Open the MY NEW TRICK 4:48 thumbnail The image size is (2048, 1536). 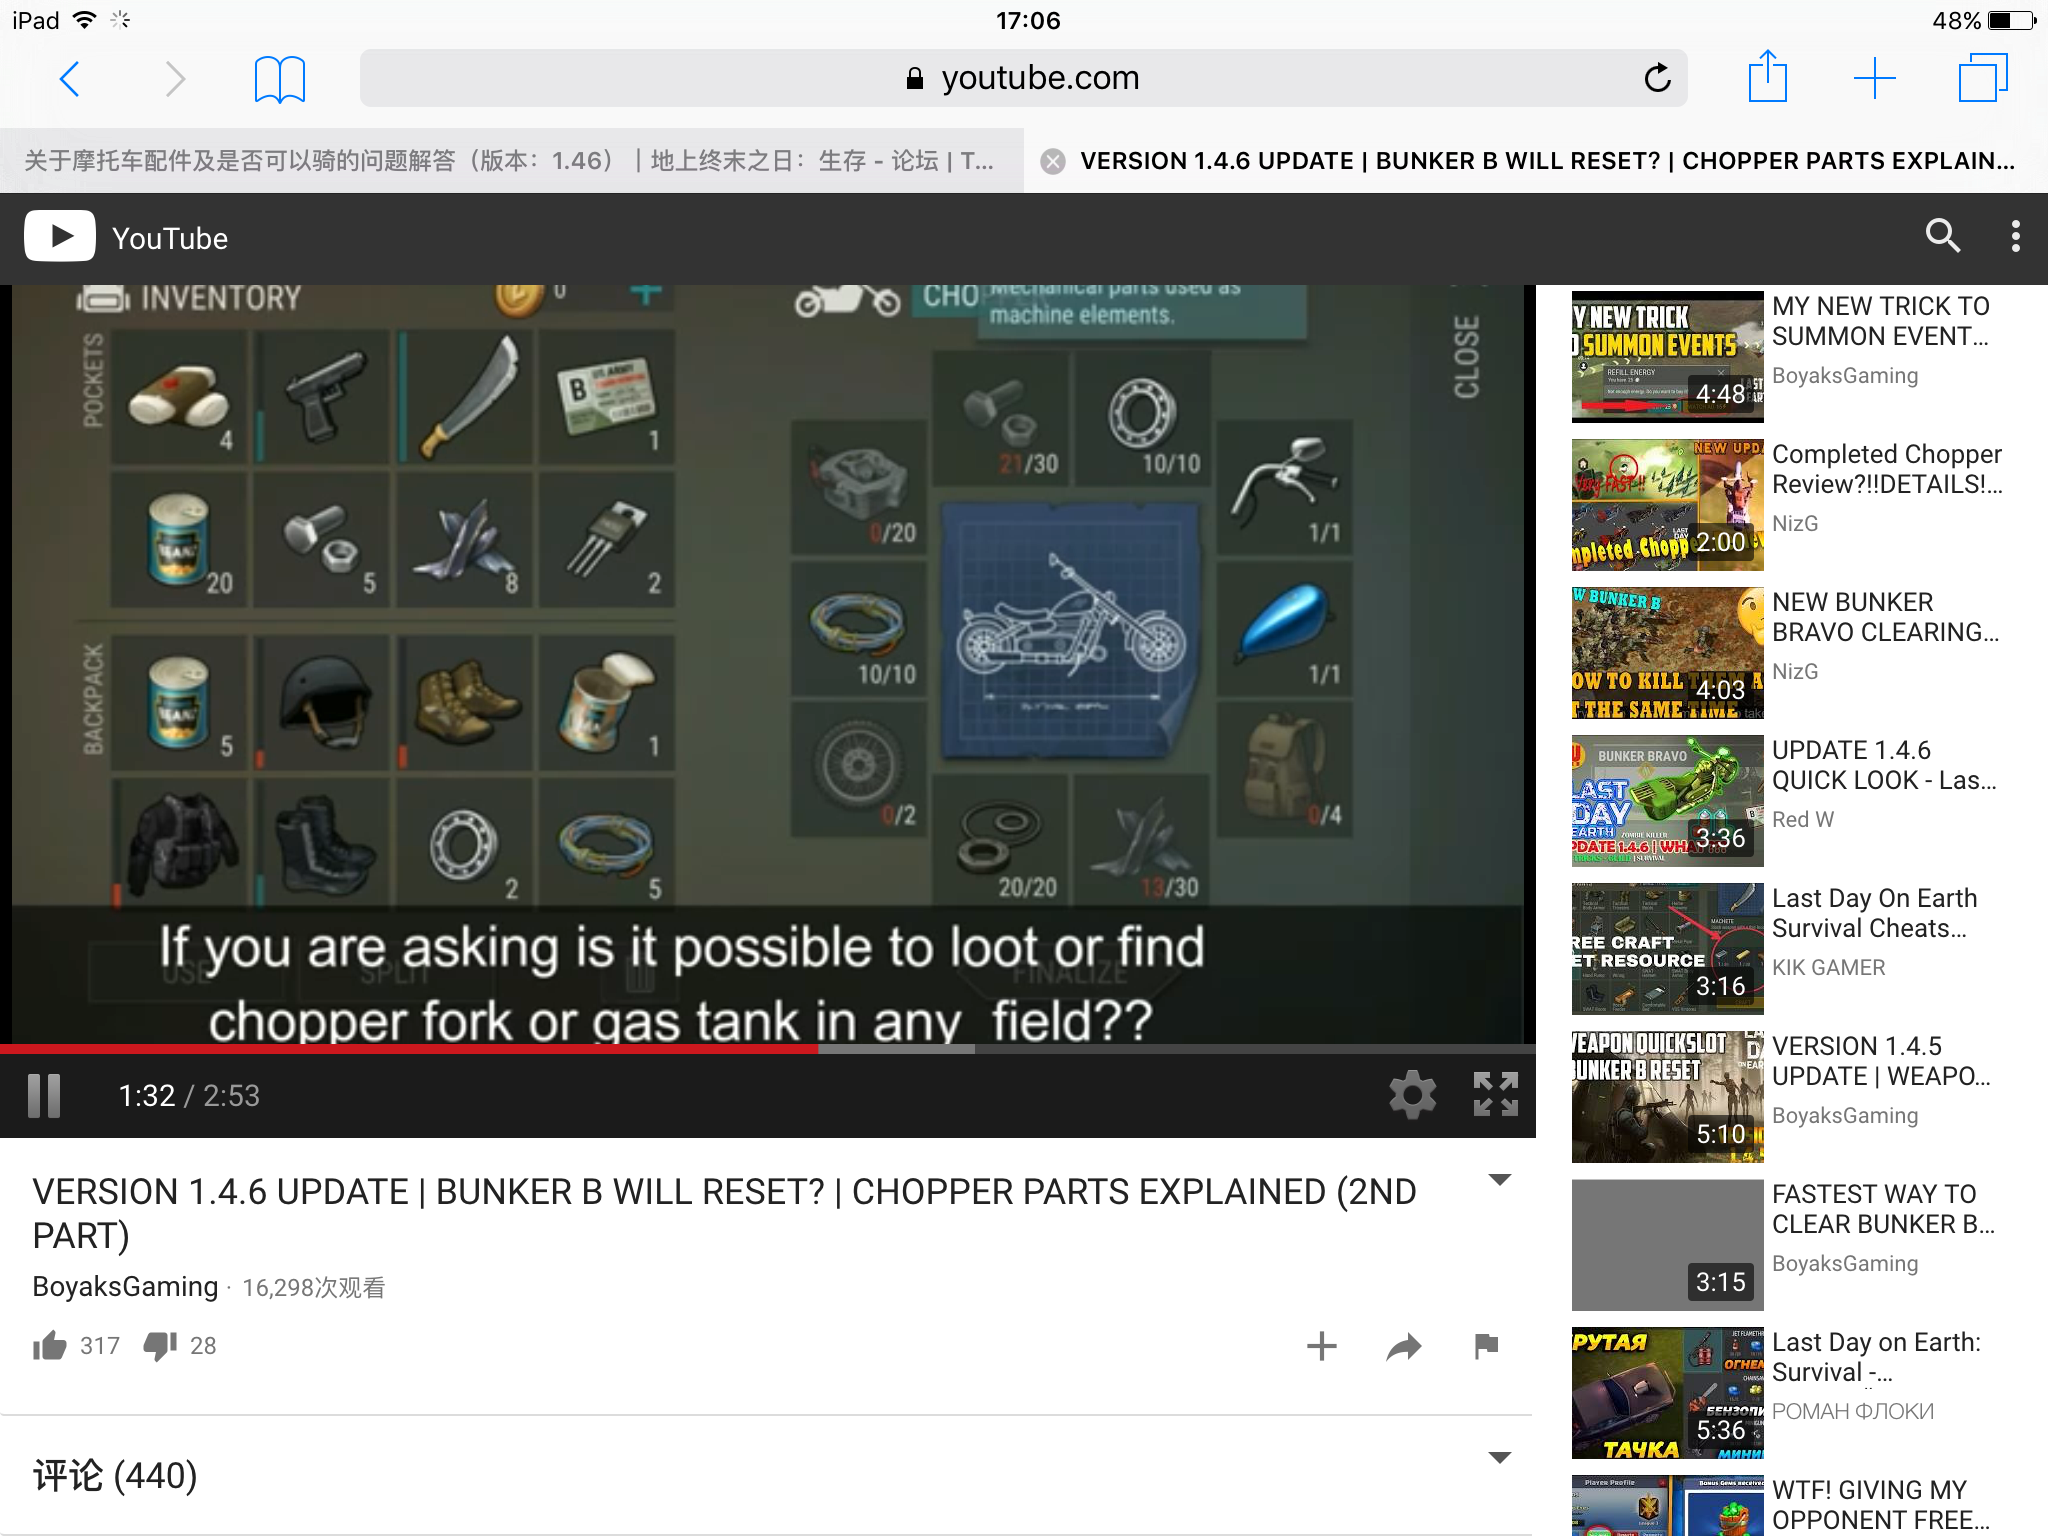pos(1667,357)
